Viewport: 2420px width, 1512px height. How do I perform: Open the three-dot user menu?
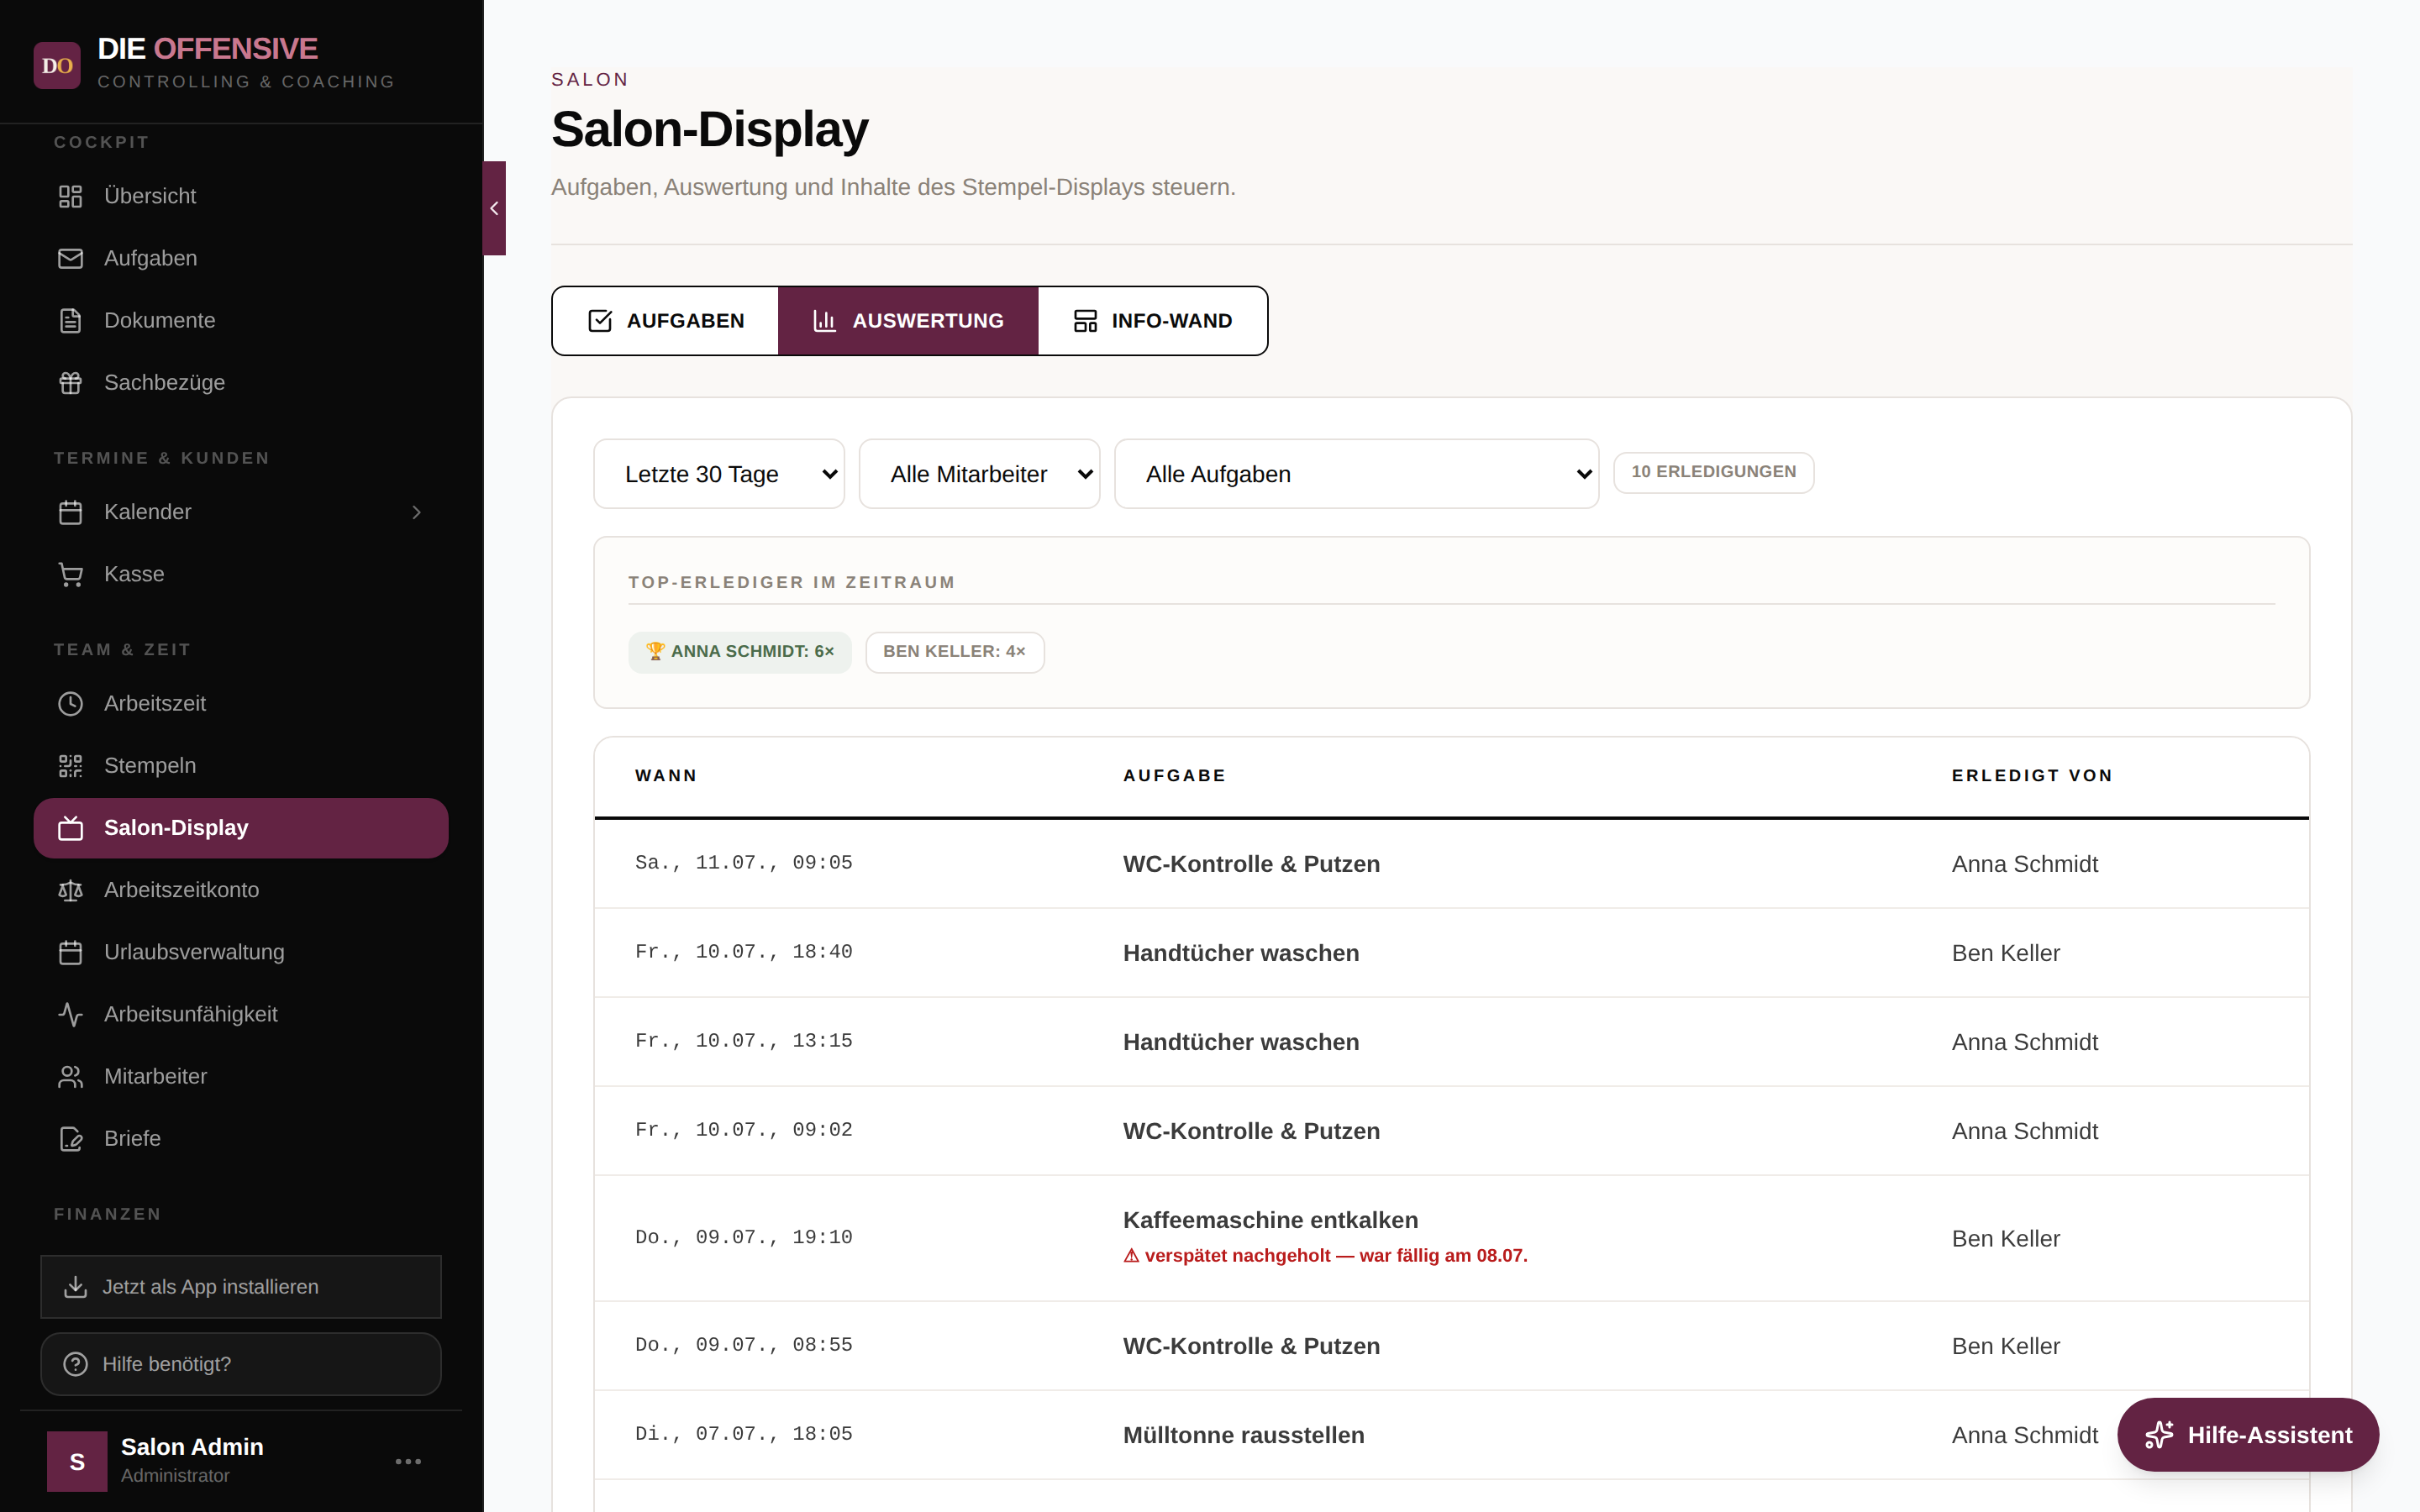[408, 1461]
